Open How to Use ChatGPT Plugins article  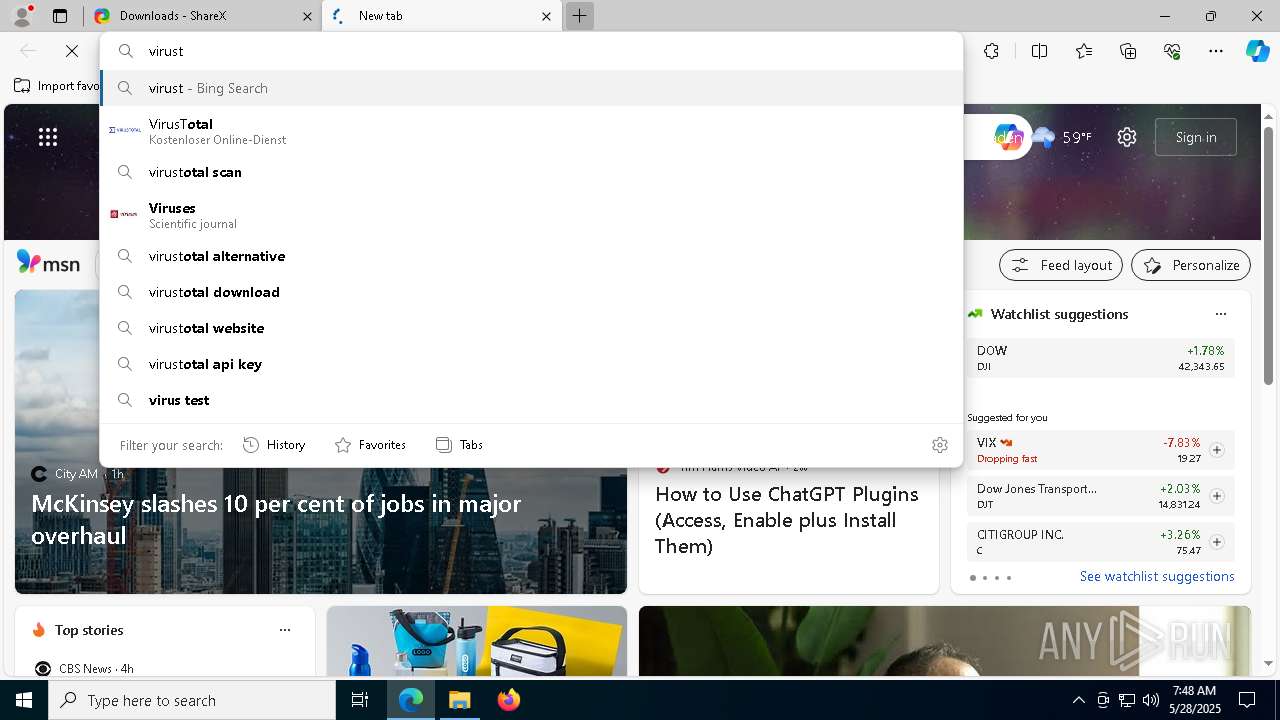click(787, 520)
